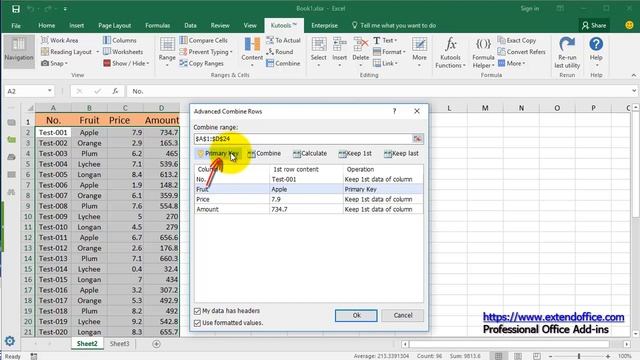Add a new sheet
The width and height of the screenshot is (640, 360).
[156, 344]
